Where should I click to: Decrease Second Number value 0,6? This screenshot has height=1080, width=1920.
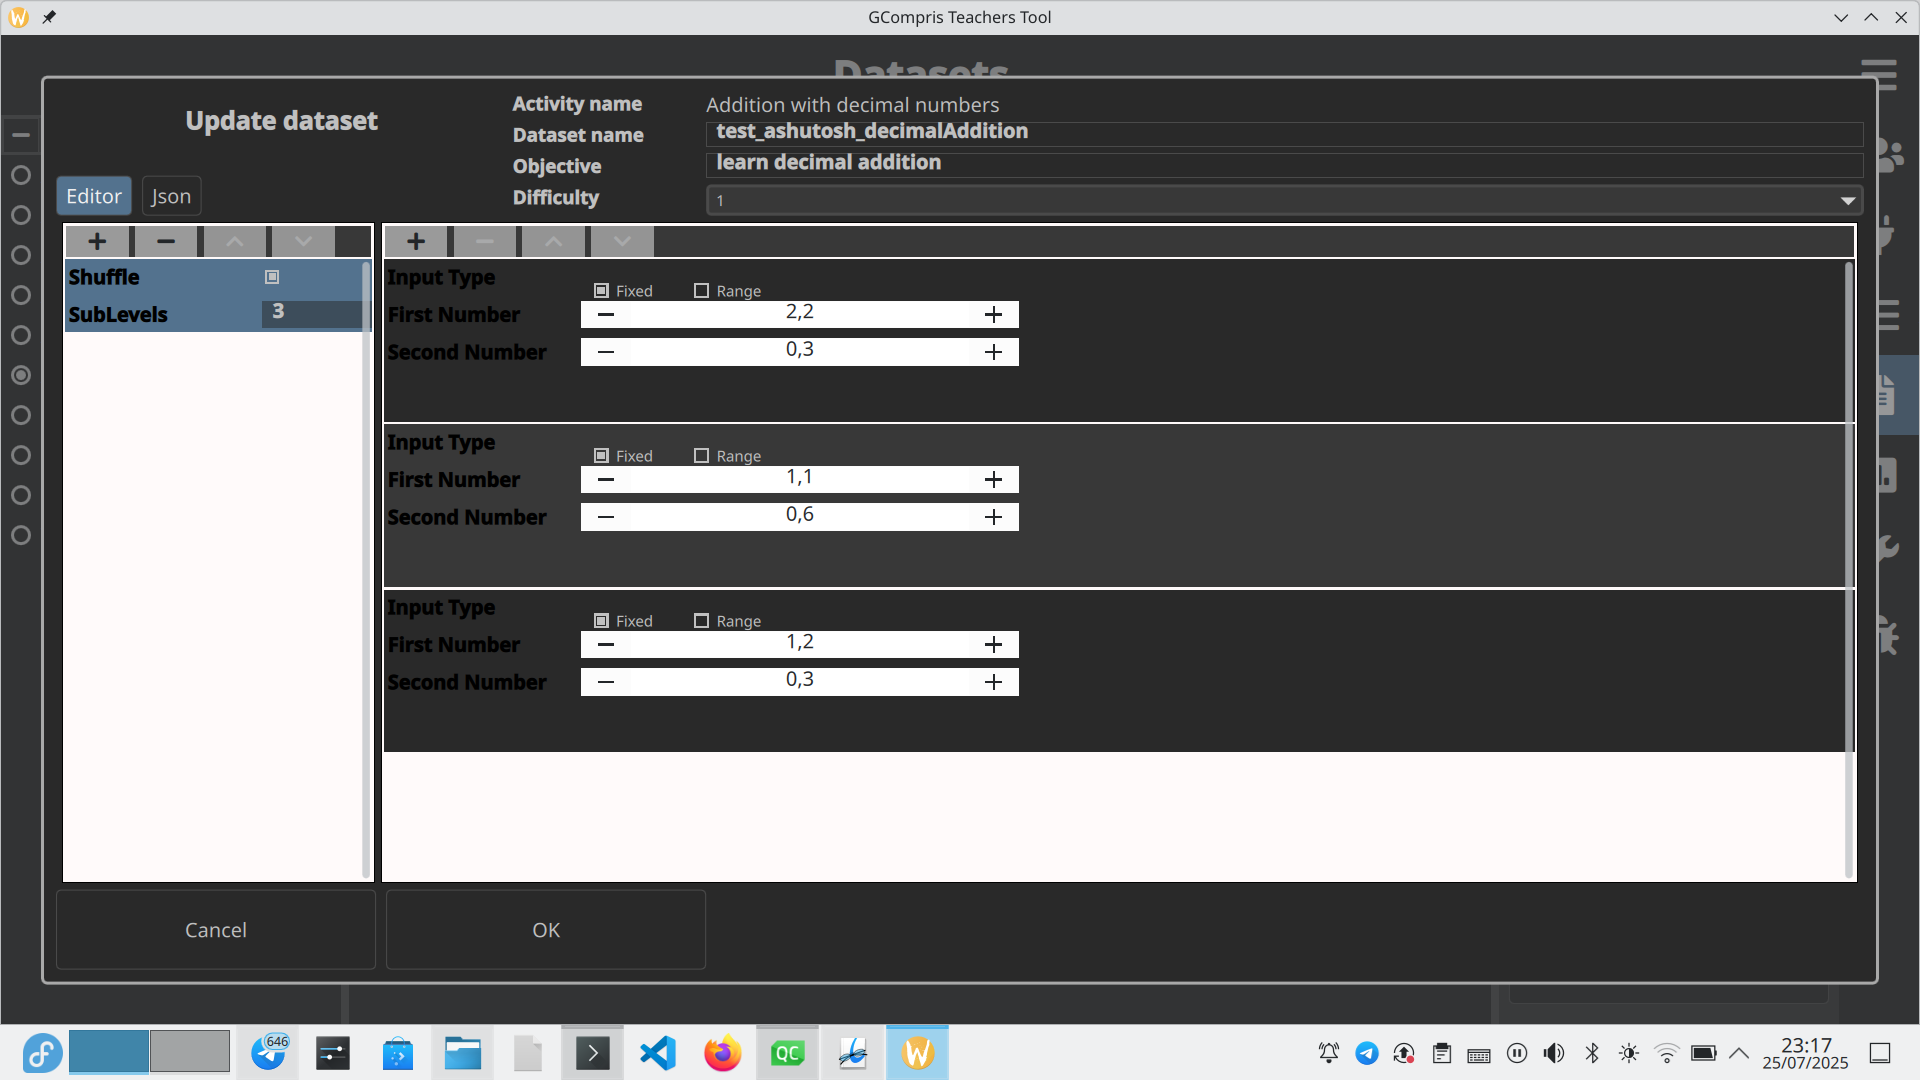606,517
